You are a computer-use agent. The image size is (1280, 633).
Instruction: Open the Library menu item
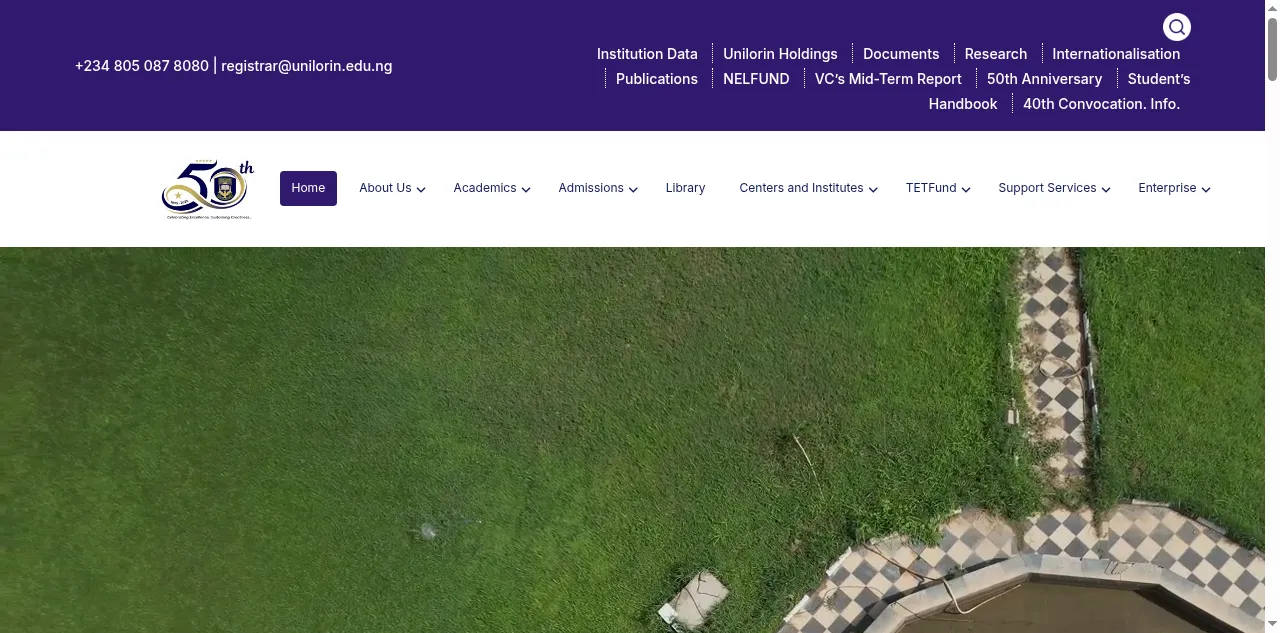pos(685,188)
